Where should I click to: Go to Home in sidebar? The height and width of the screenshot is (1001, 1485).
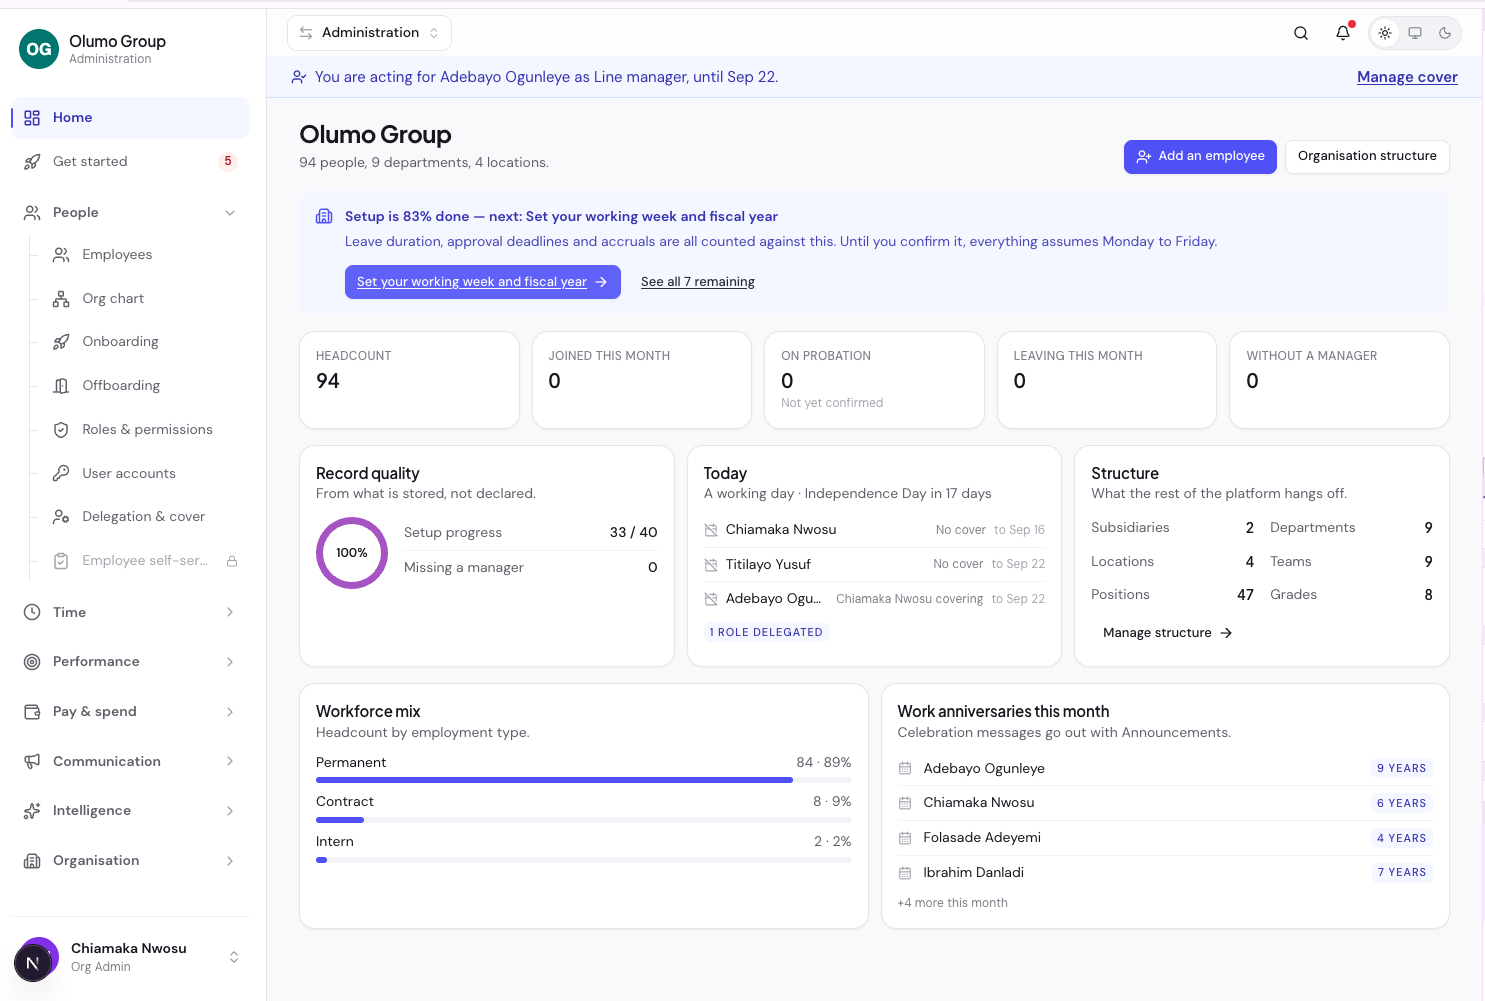click(130, 118)
